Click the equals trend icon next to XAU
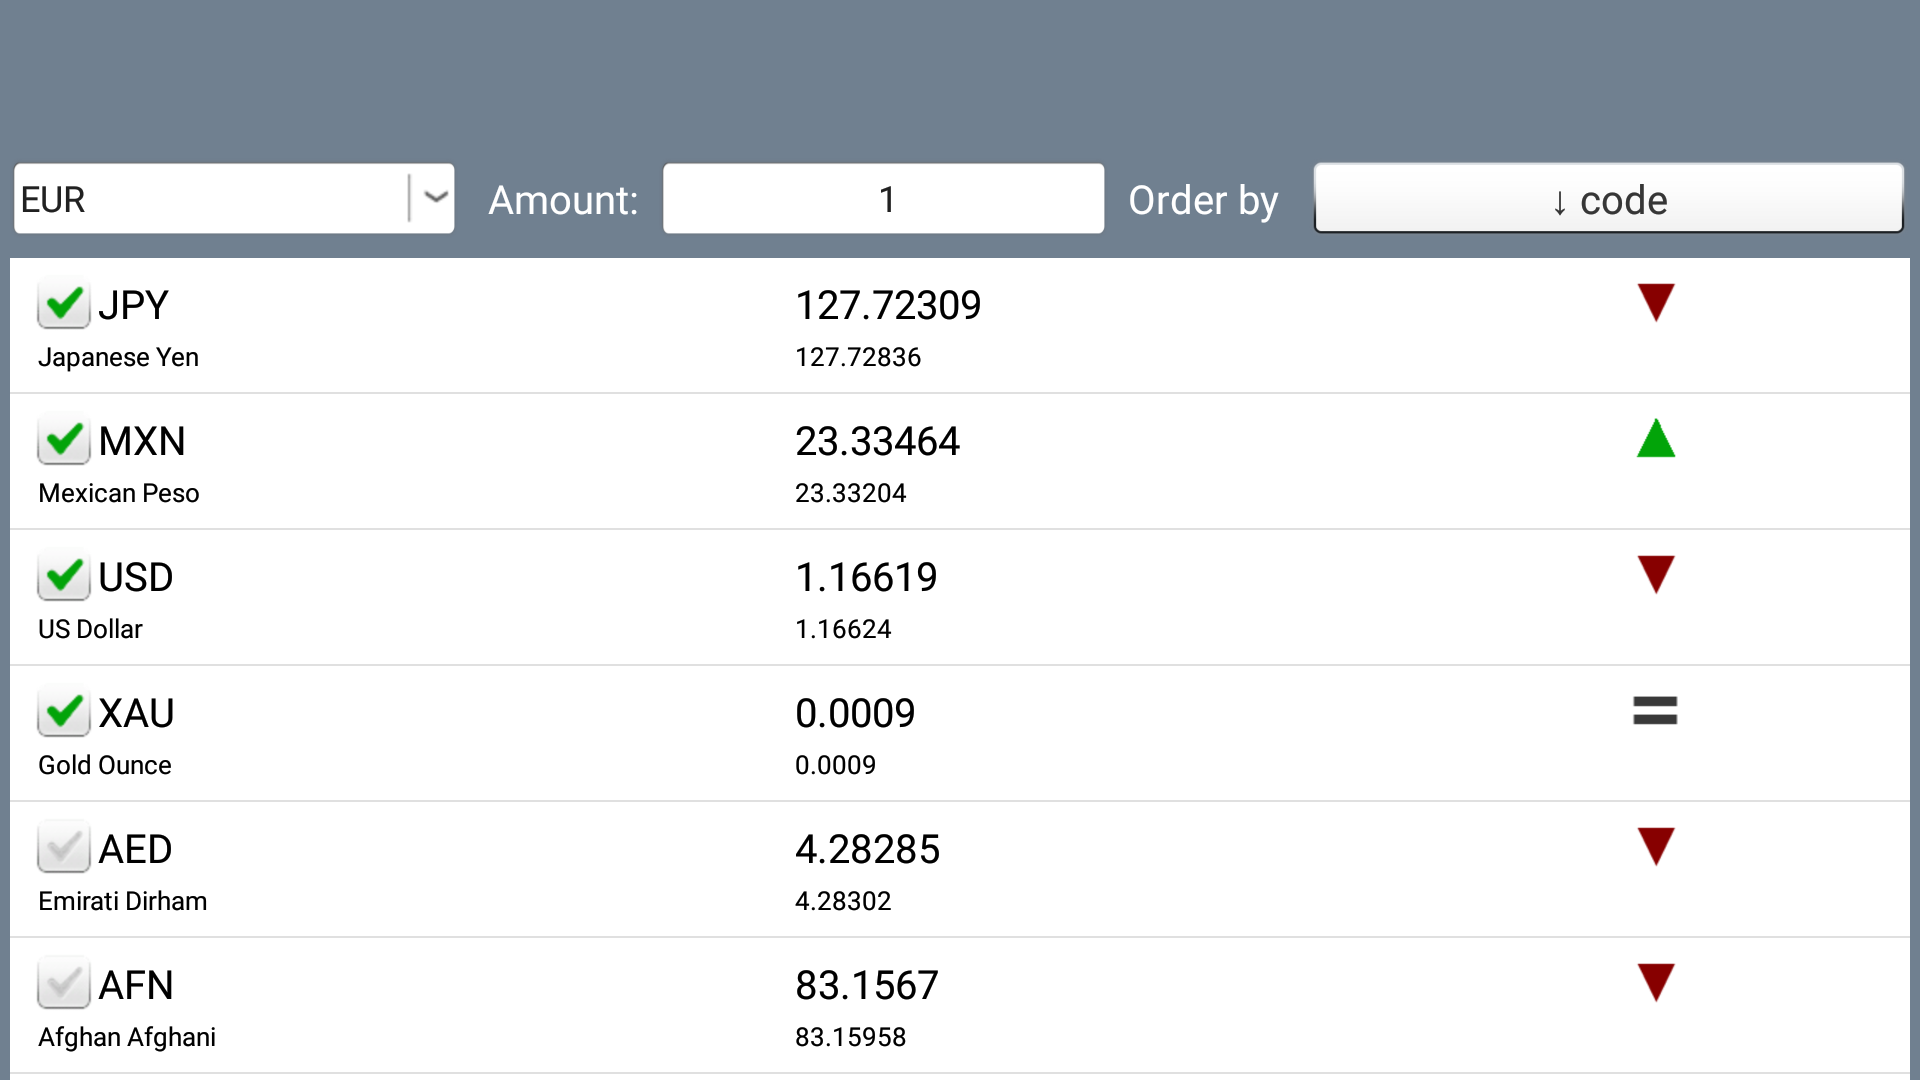This screenshot has height=1080, width=1920. (1655, 710)
